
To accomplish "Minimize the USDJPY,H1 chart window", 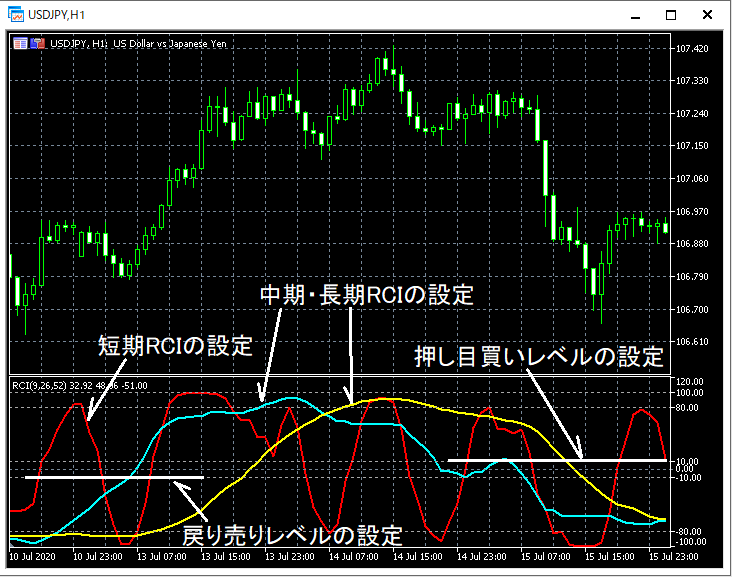I will point(635,15).
